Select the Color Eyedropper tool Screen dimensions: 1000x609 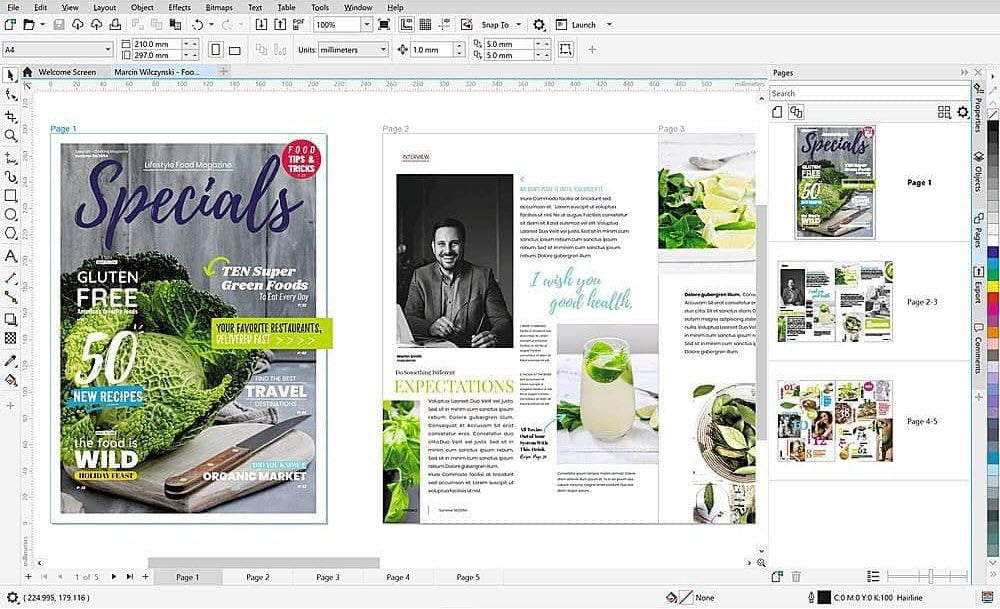(11, 359)
